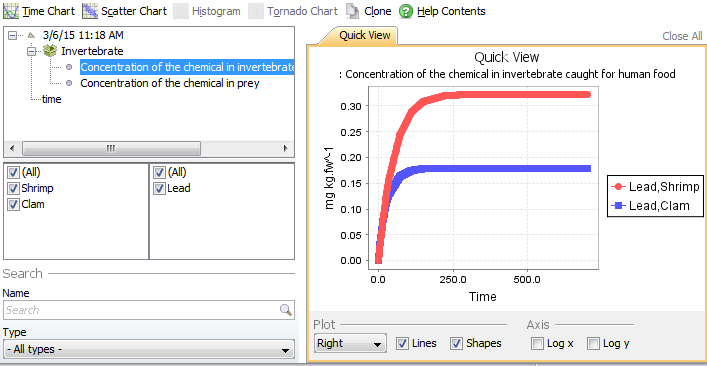Click the search magnifier icon
The image size is (707, 366).
click(x=285, y=310)
